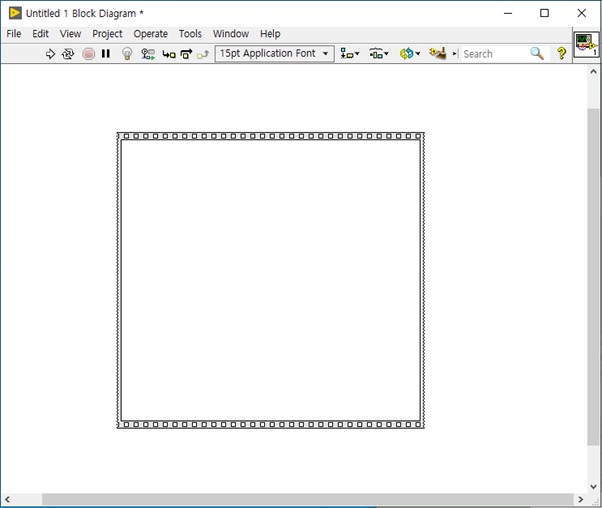Click the small arrow left of Search
The image size is (602, 508).
[455, 54]
